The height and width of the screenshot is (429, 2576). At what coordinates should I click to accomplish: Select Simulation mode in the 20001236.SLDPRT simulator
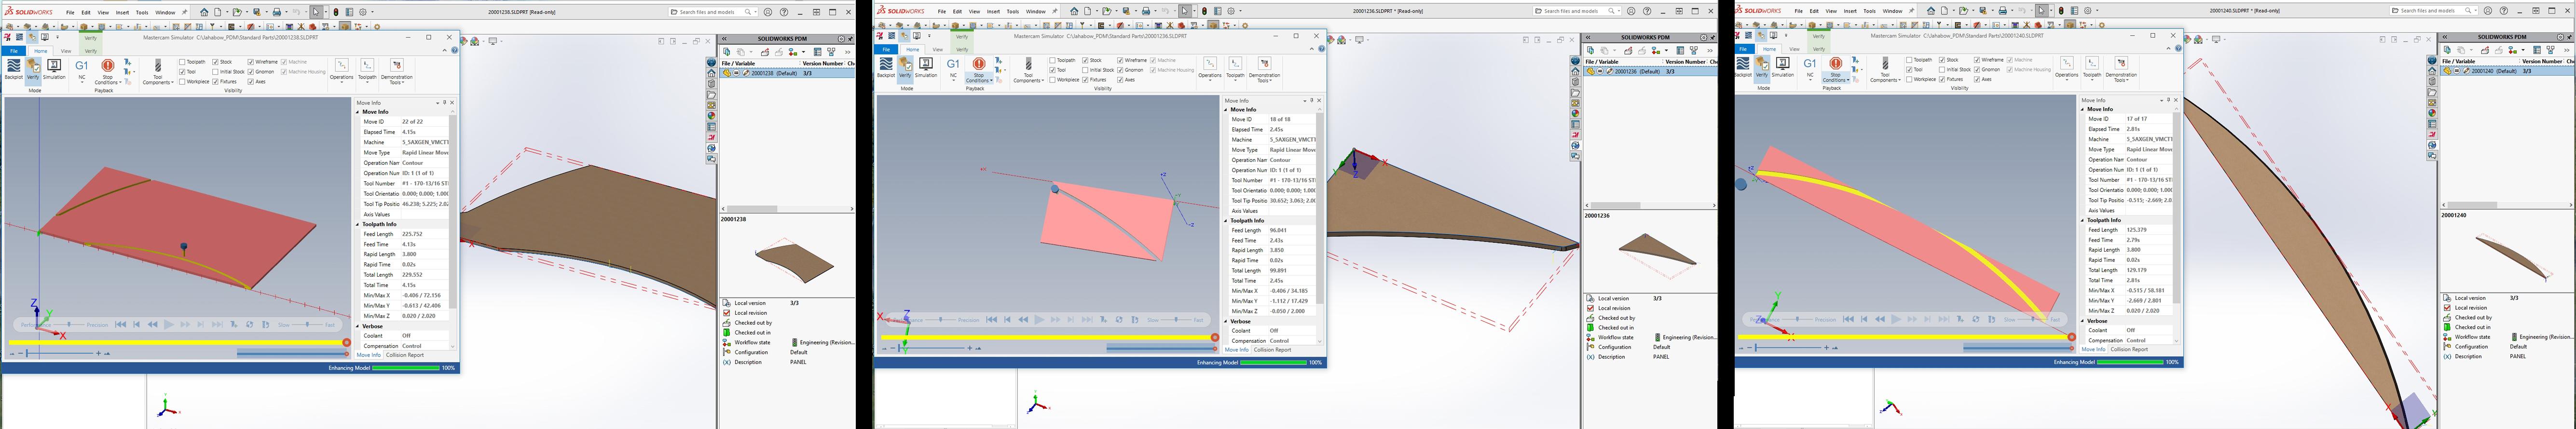pyautogui.click(x=926, y=68)
